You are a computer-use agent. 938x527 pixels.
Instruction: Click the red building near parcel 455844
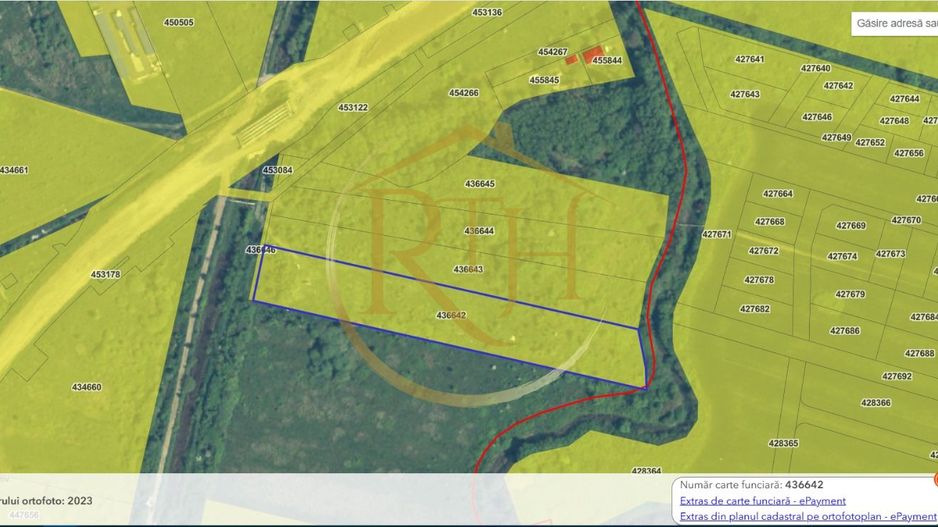click(593, 53)
